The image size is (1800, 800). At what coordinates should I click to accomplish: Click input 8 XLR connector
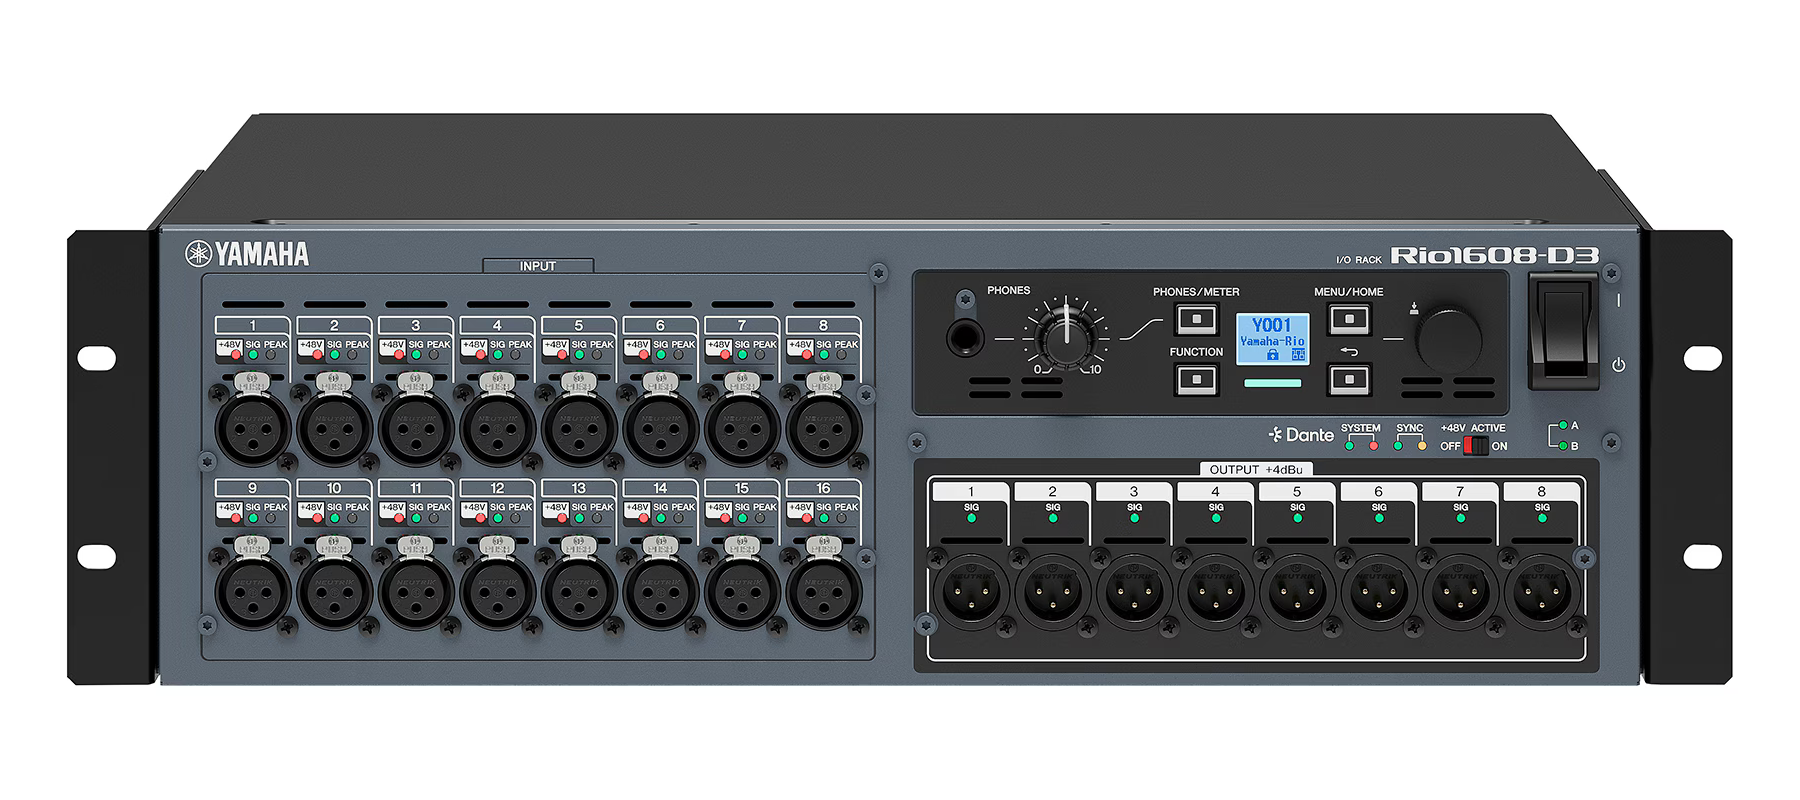[x=823, y=429]
